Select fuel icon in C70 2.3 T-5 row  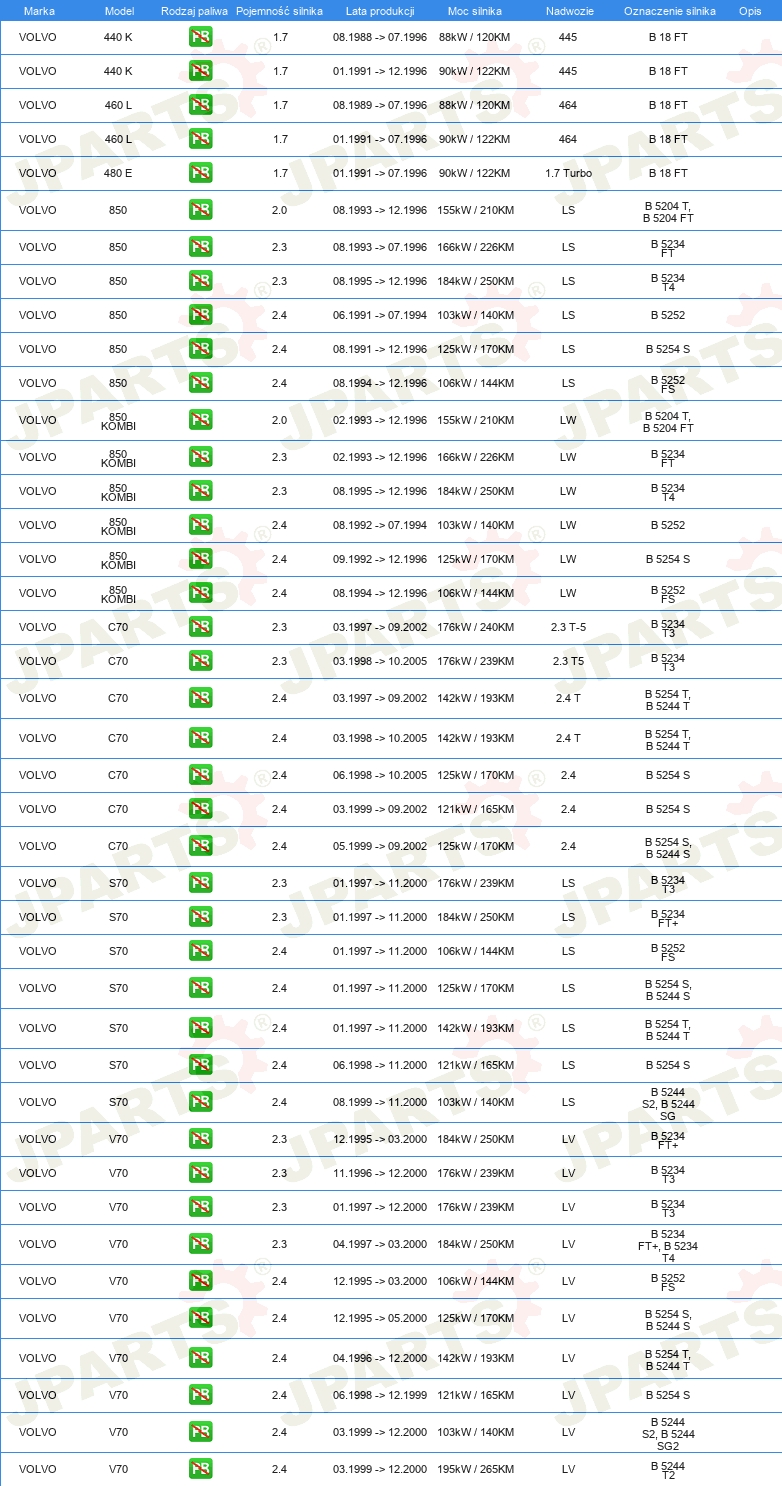pyautogui.click(x=200, y=627)
